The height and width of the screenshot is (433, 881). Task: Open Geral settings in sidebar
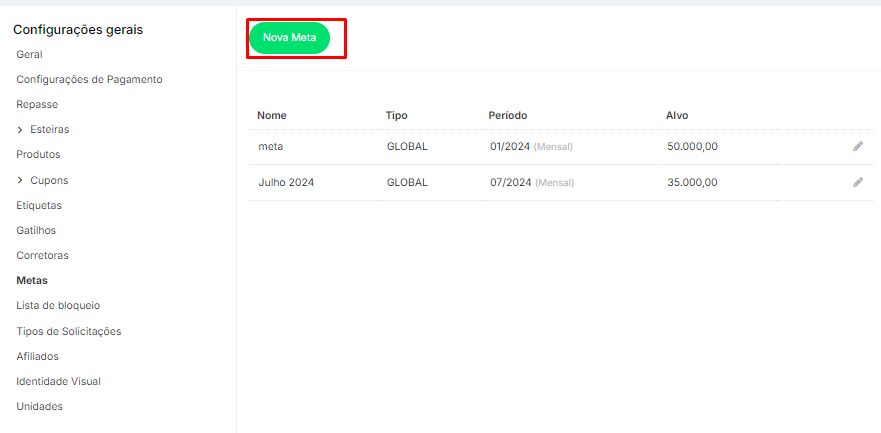[29, 54]
